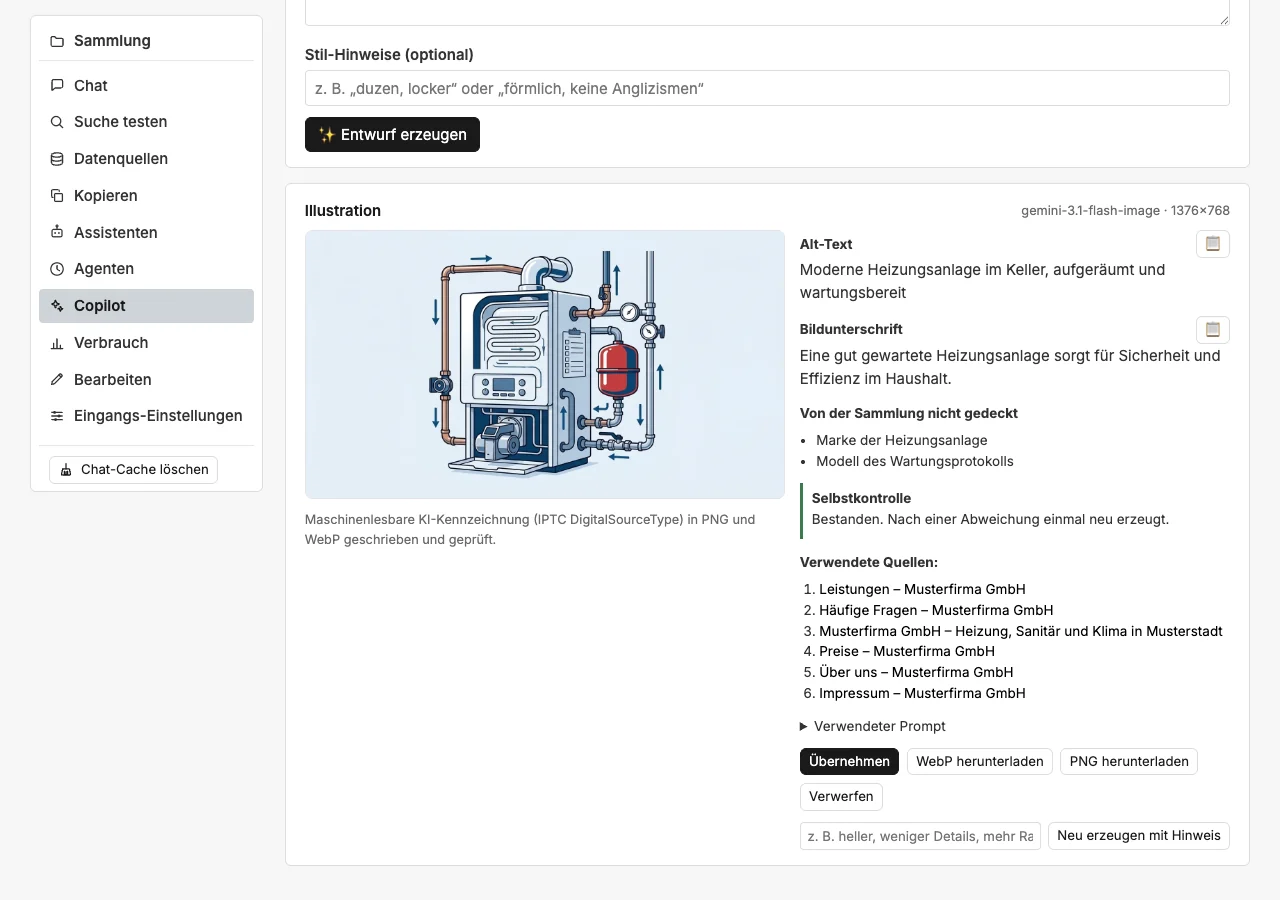Click Entwurf erzeugen button

click(392, 134)
